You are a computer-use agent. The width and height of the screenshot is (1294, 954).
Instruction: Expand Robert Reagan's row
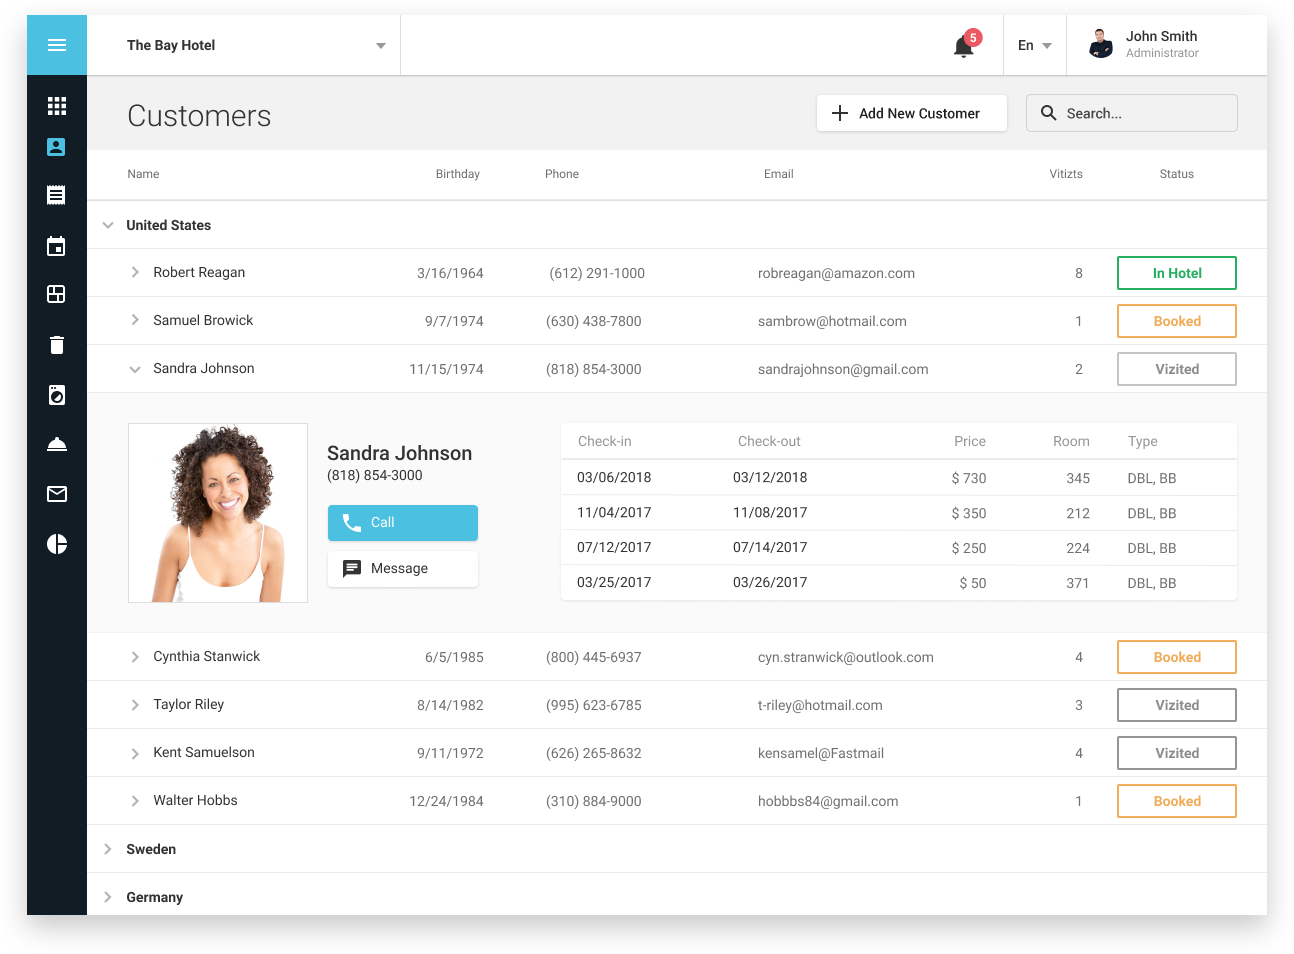point(135,272)
